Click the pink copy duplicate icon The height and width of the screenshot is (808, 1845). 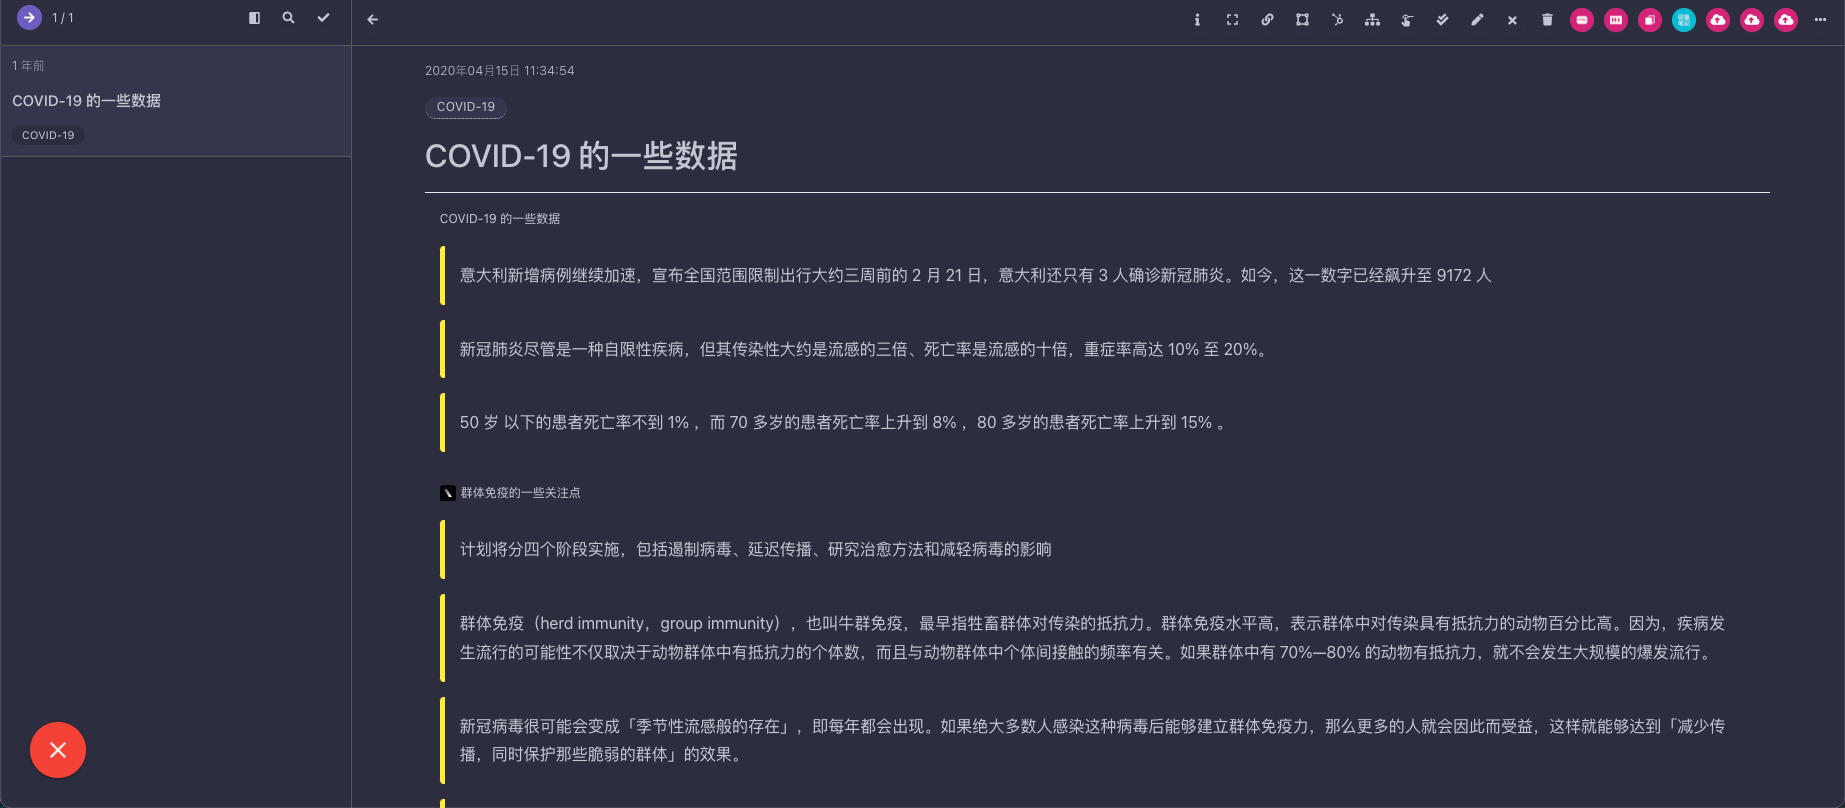(1650, 20)
